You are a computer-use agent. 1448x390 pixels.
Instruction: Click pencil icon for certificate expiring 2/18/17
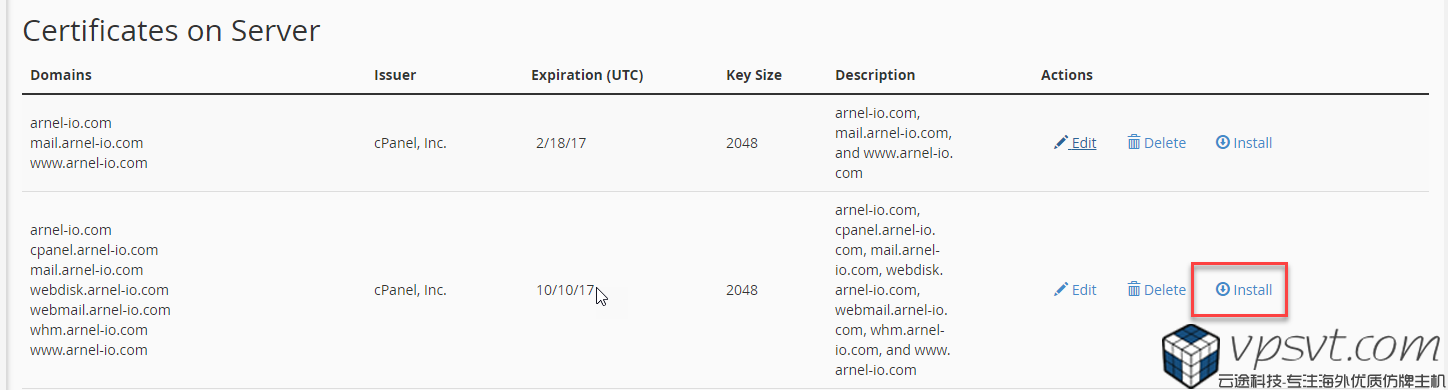(x=1061, y=143)
